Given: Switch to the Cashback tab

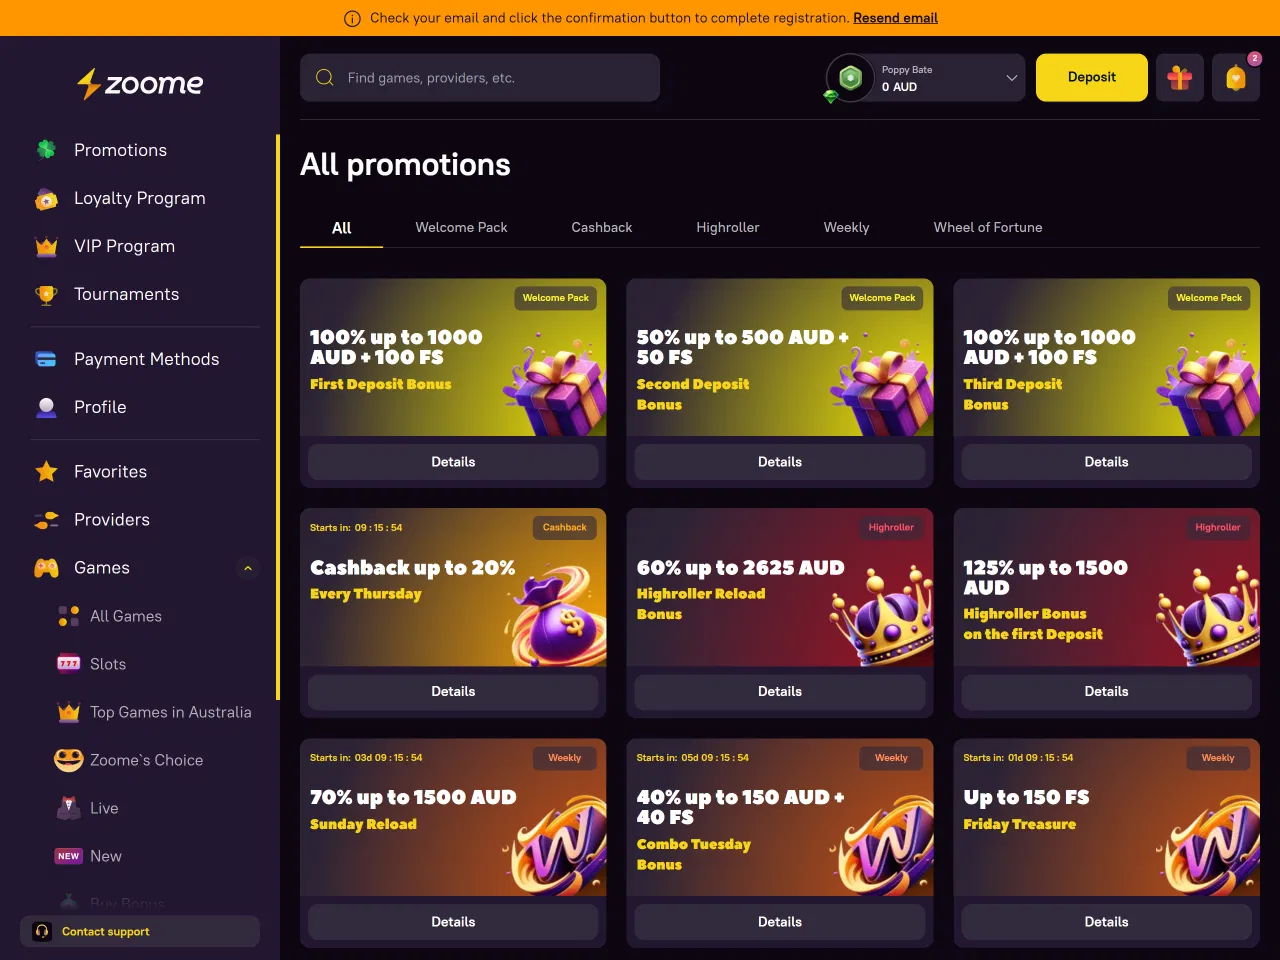Looking at the screenshot, I should (602, 227).
